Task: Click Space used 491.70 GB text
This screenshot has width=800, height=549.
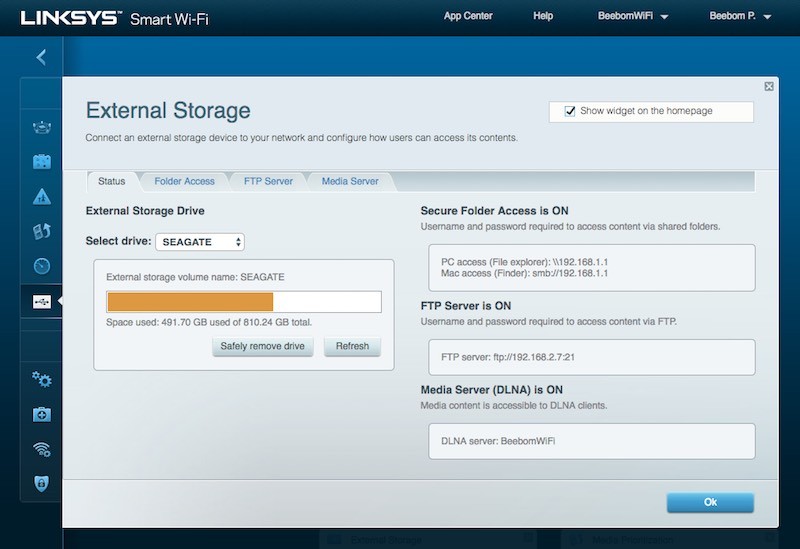Action: coord(209,322)
